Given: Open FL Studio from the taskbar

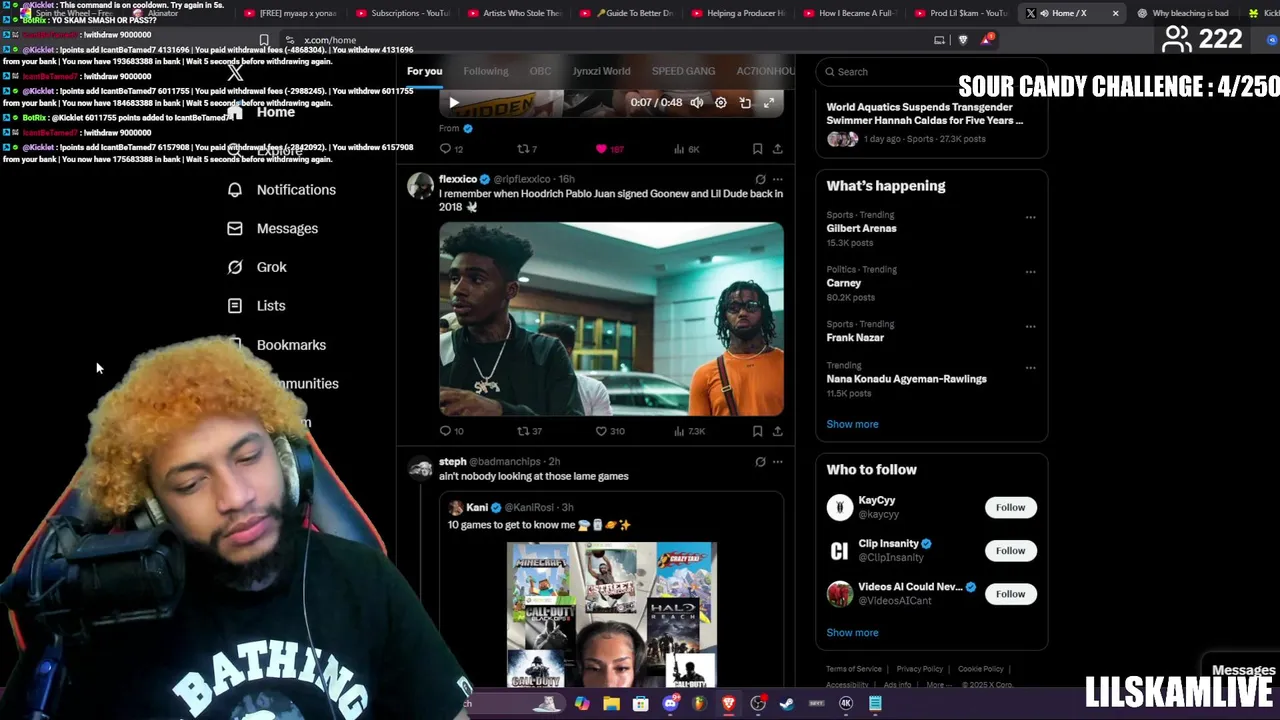Looking at the screenshot, I should click(699, 704).
